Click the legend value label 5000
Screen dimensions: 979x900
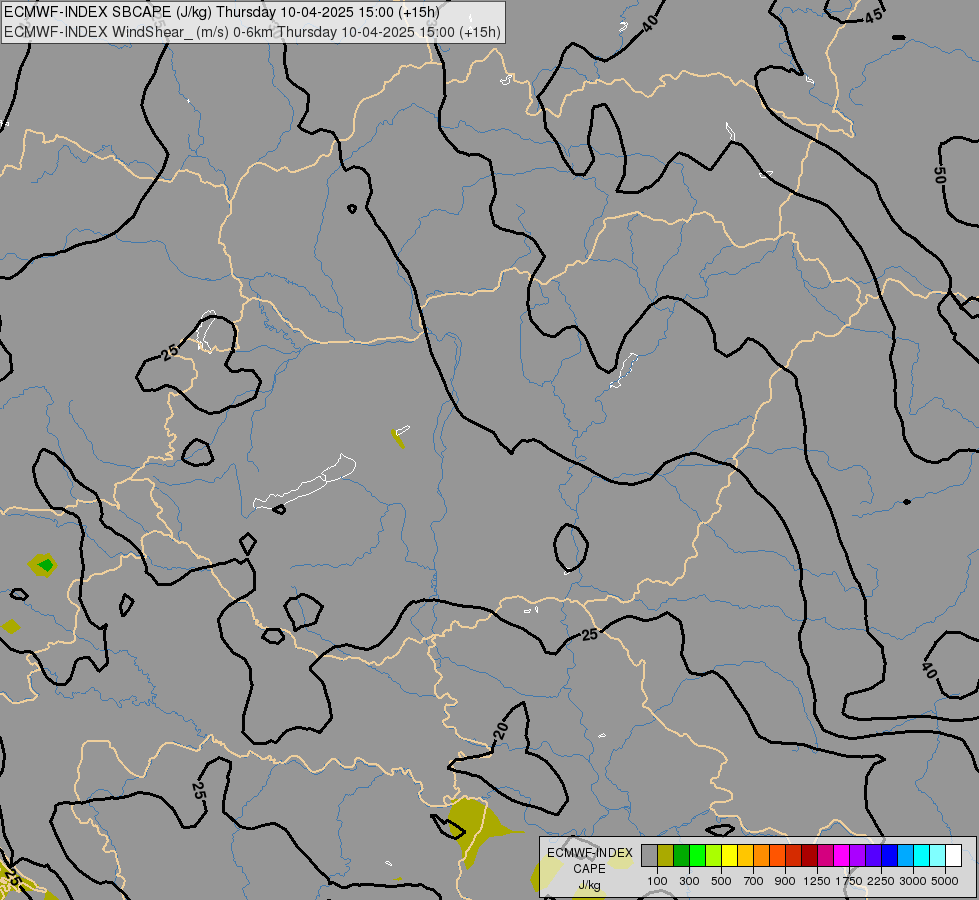point(945,881)
